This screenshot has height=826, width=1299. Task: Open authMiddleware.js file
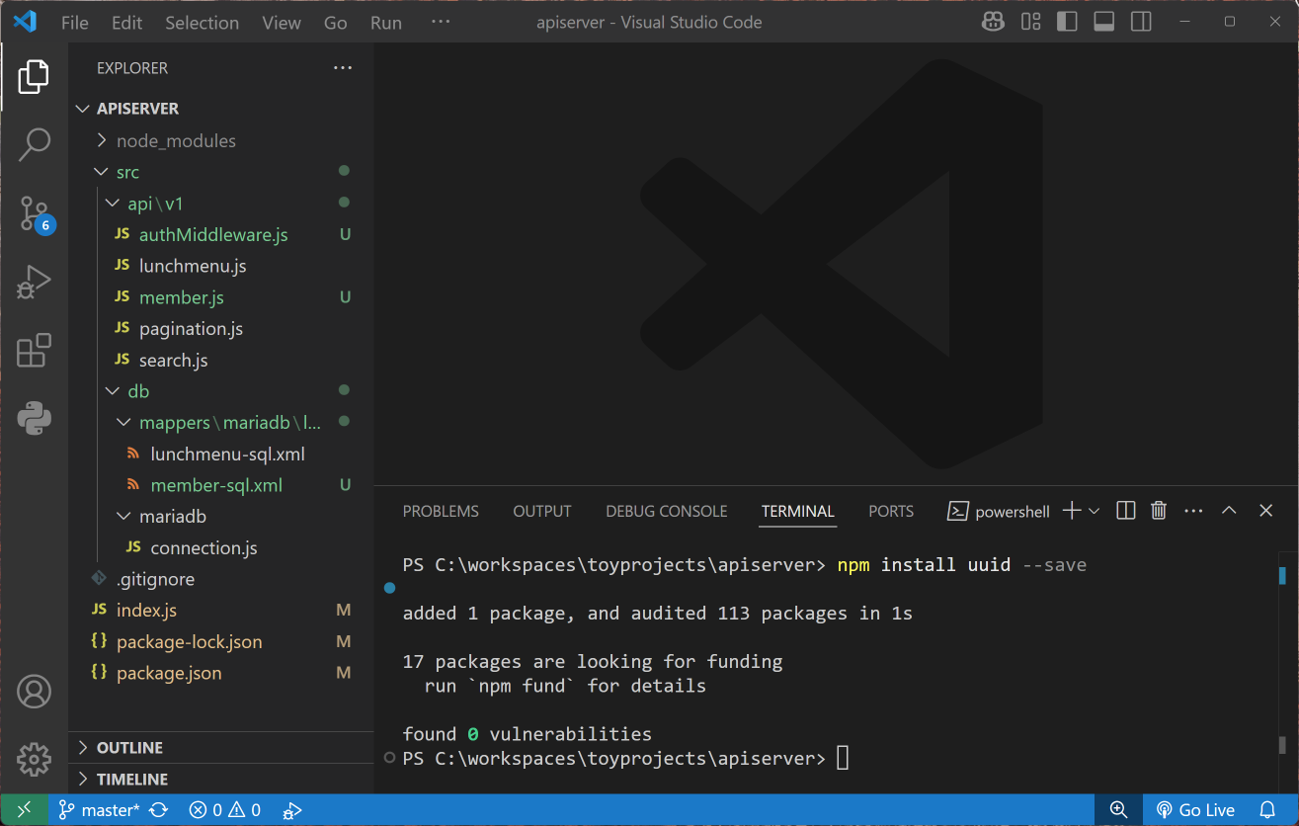pyautogui.click(x=221, y=234)
